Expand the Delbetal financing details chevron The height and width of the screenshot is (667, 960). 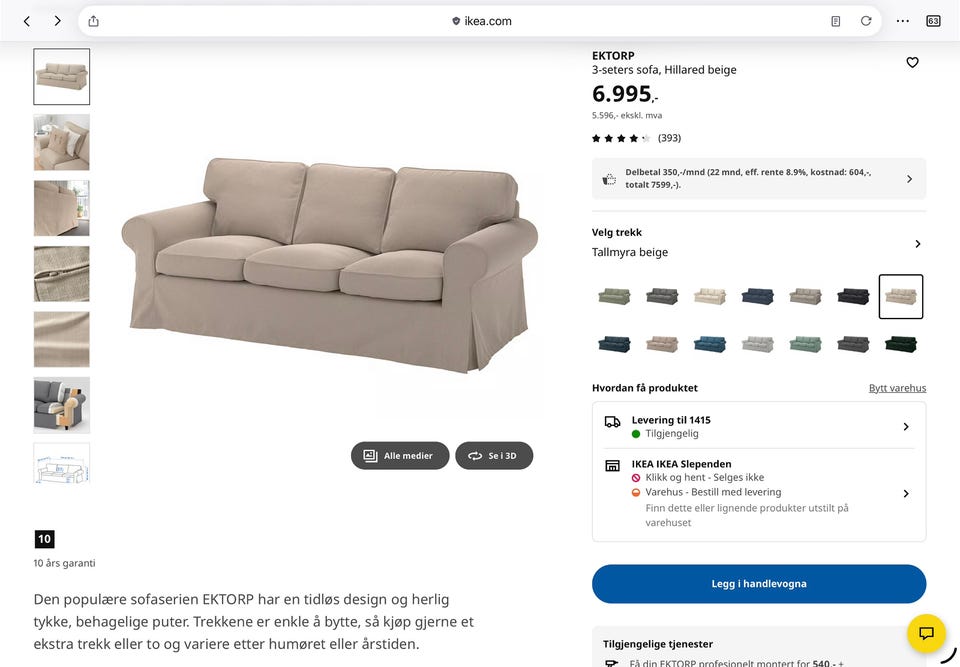(x=909, y=179)
